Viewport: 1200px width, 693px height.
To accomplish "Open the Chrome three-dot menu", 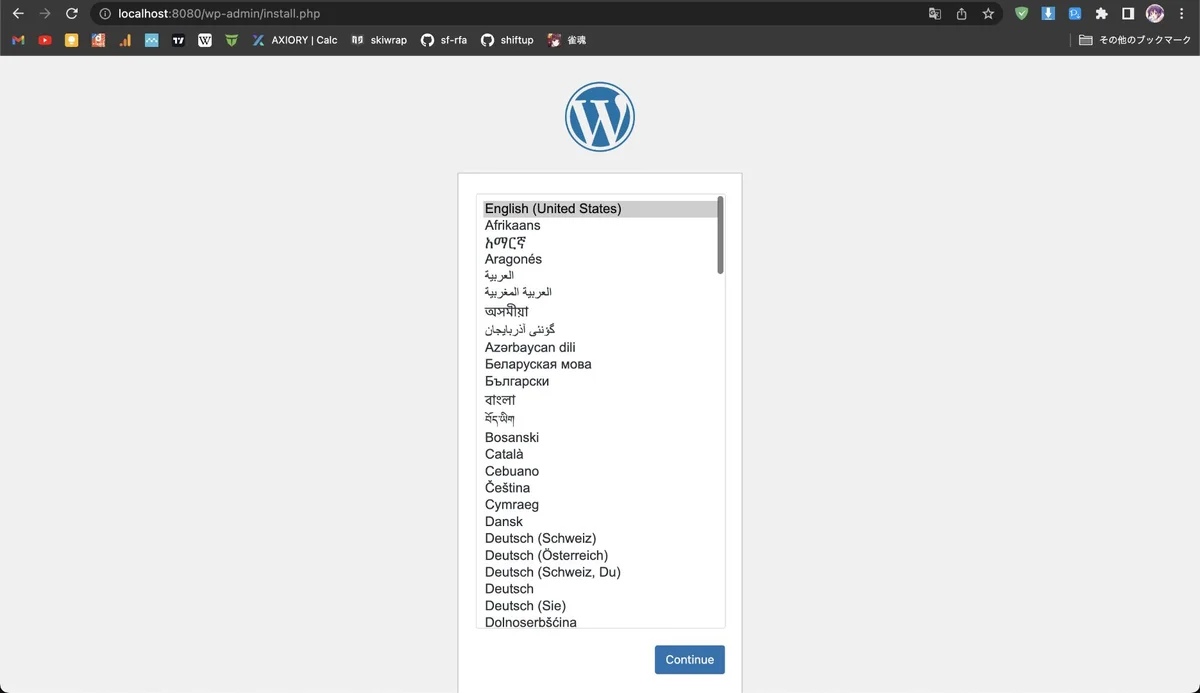I will click(x=1182, y=14).
